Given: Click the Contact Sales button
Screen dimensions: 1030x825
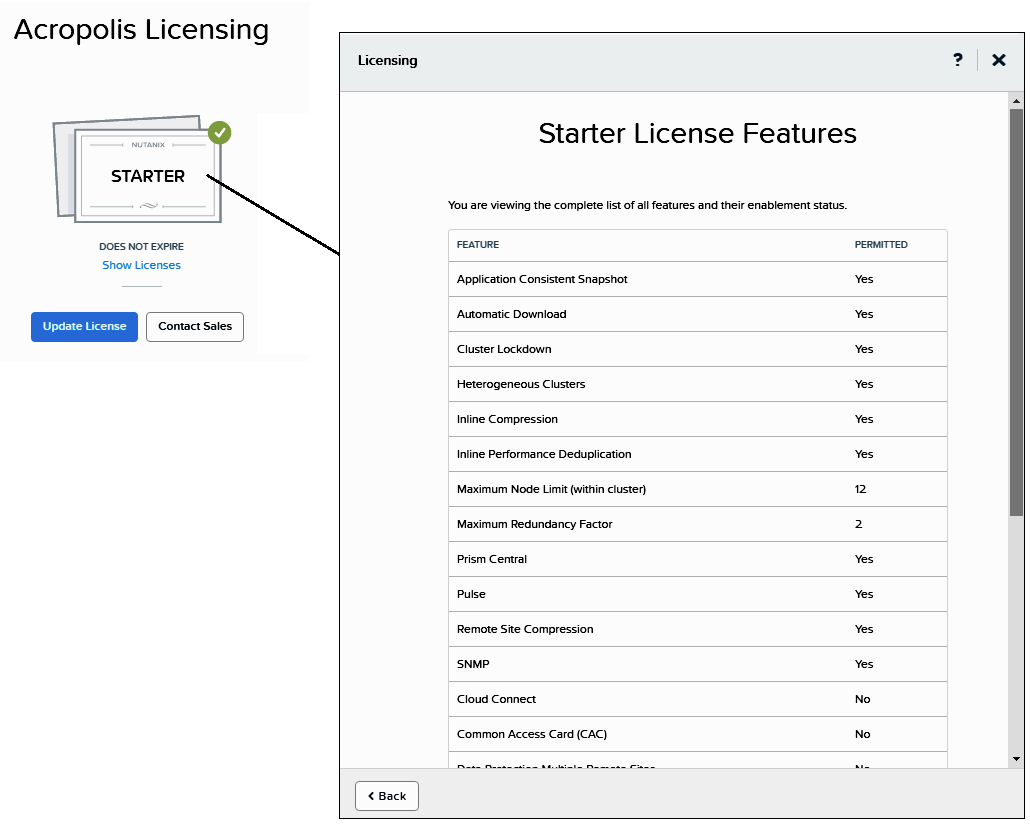Looking at the screenshot, I should [x=195, y=326].
